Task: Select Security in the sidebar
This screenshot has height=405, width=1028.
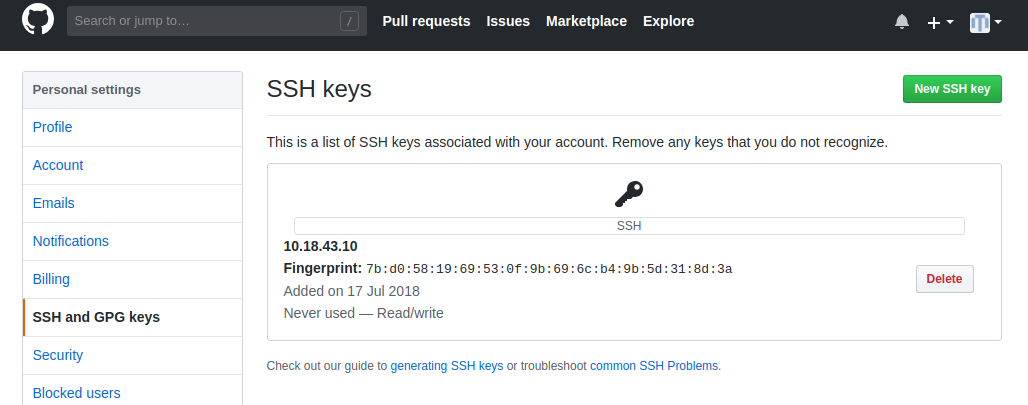Action: coord(132,355)
